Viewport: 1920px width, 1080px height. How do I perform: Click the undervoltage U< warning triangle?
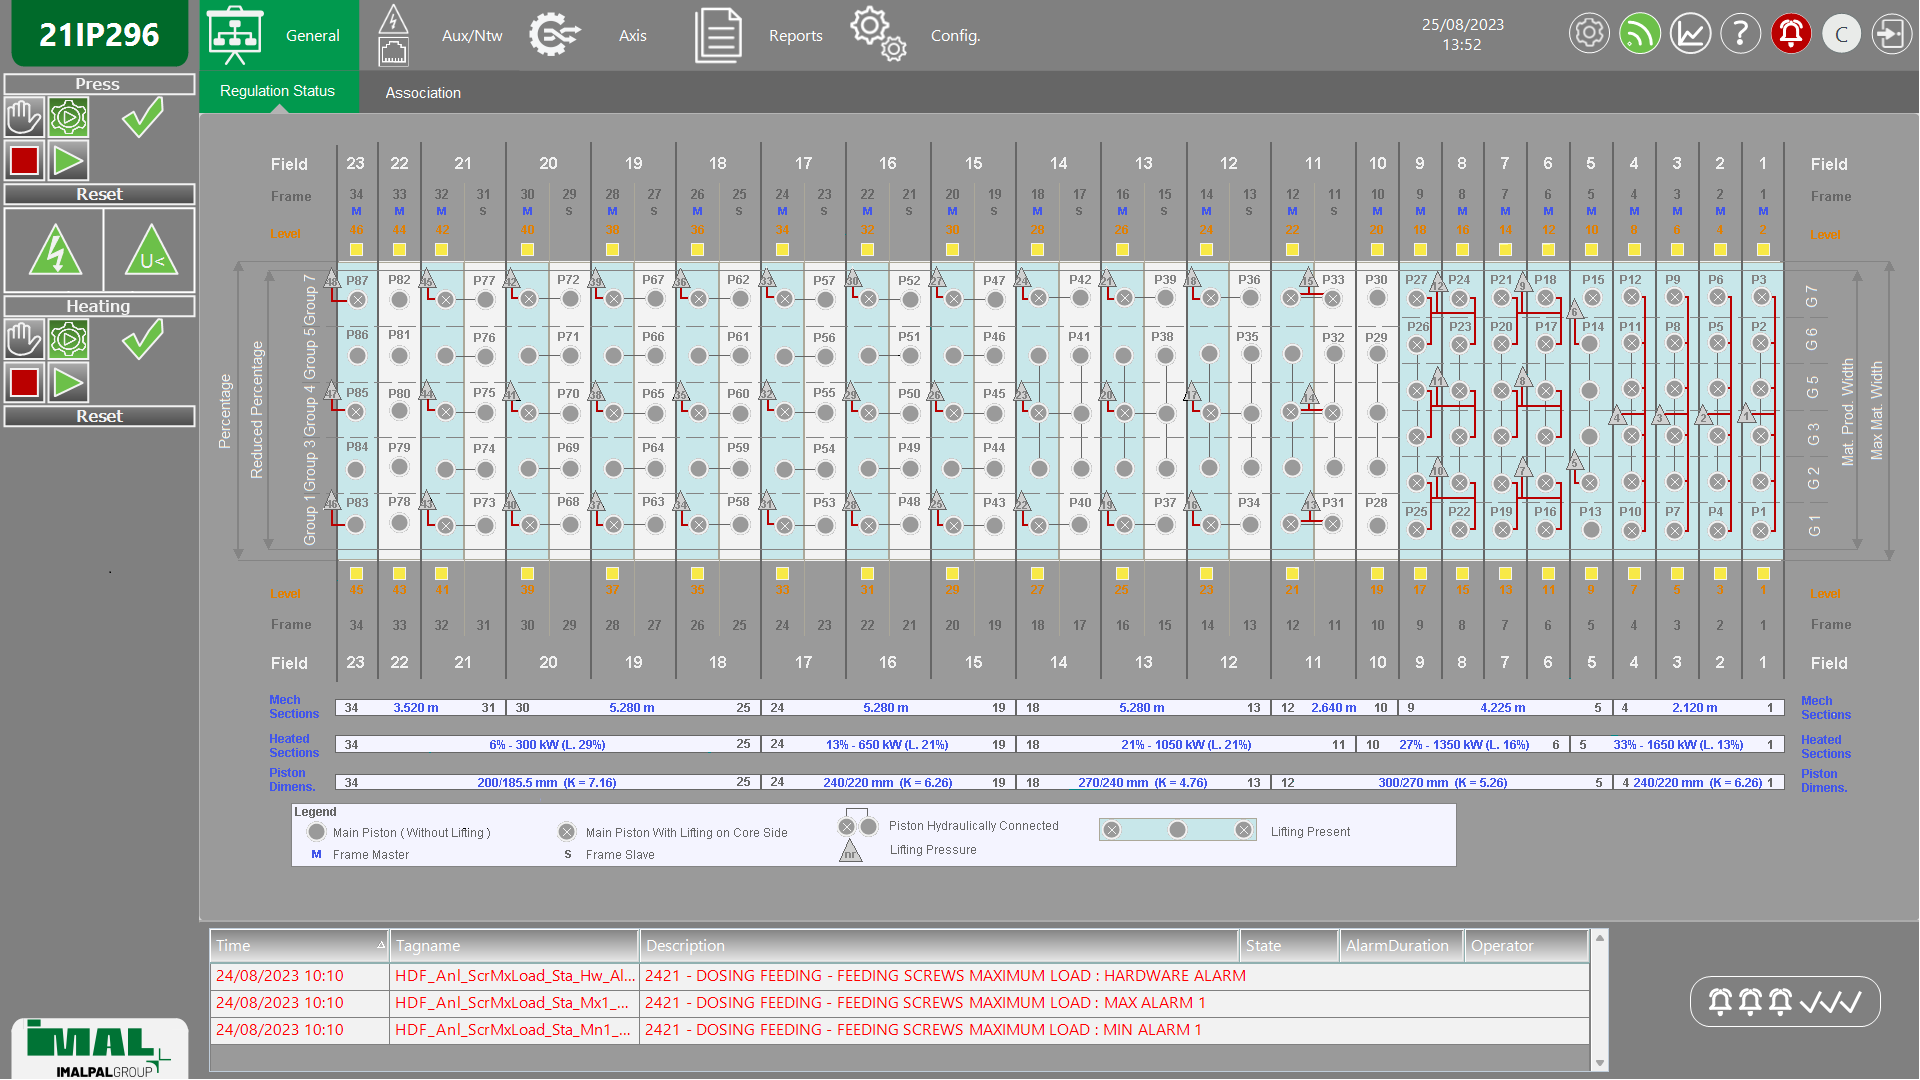(151, 251)
